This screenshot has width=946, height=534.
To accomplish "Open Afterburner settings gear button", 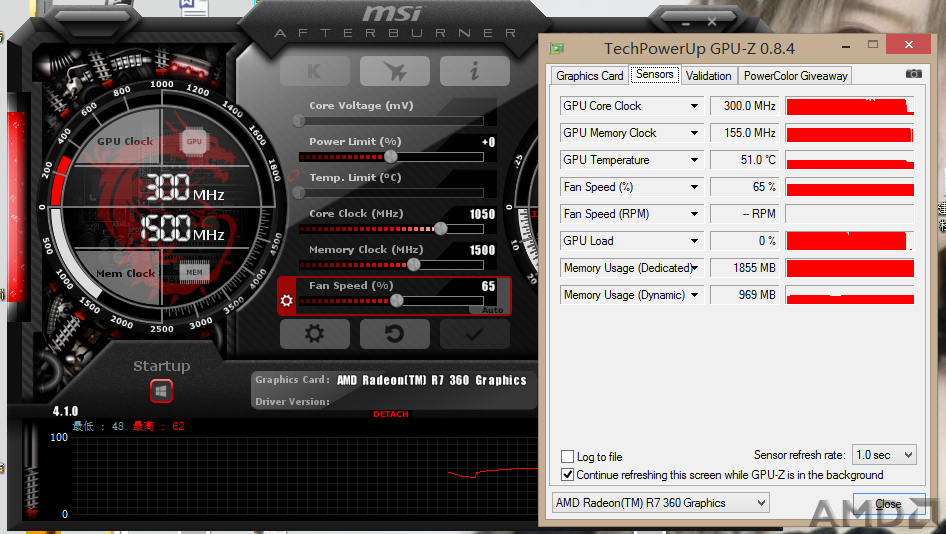I will coord(315,334).
